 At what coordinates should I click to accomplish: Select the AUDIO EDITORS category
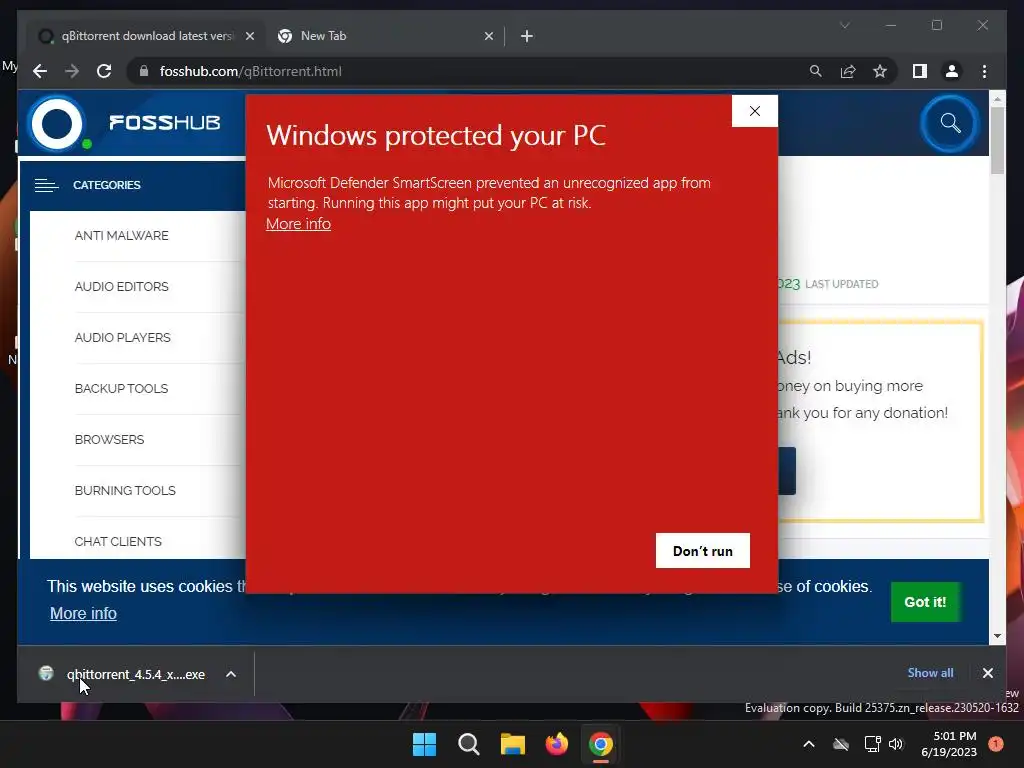121,287
